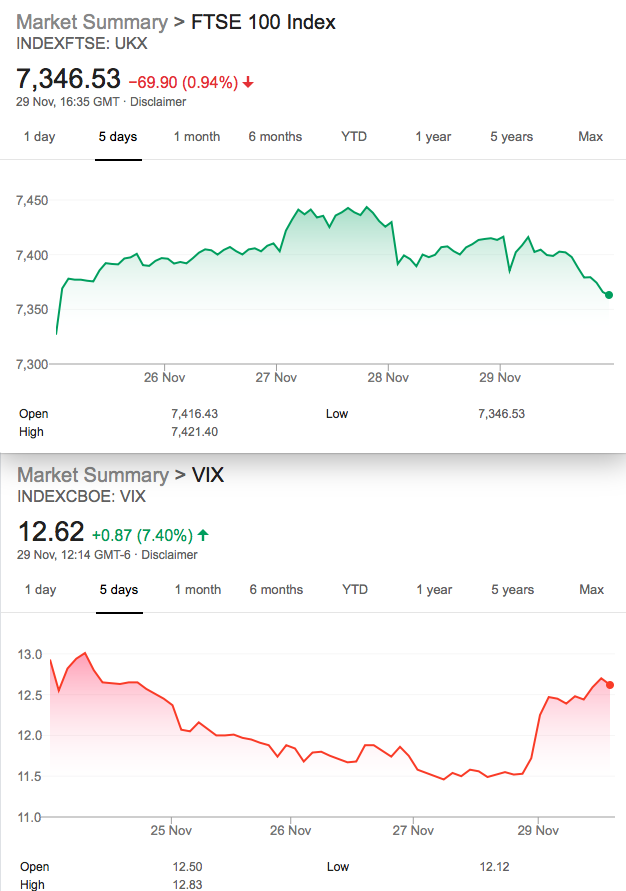Click the green up arrow beside VIX change

[203, 535]
